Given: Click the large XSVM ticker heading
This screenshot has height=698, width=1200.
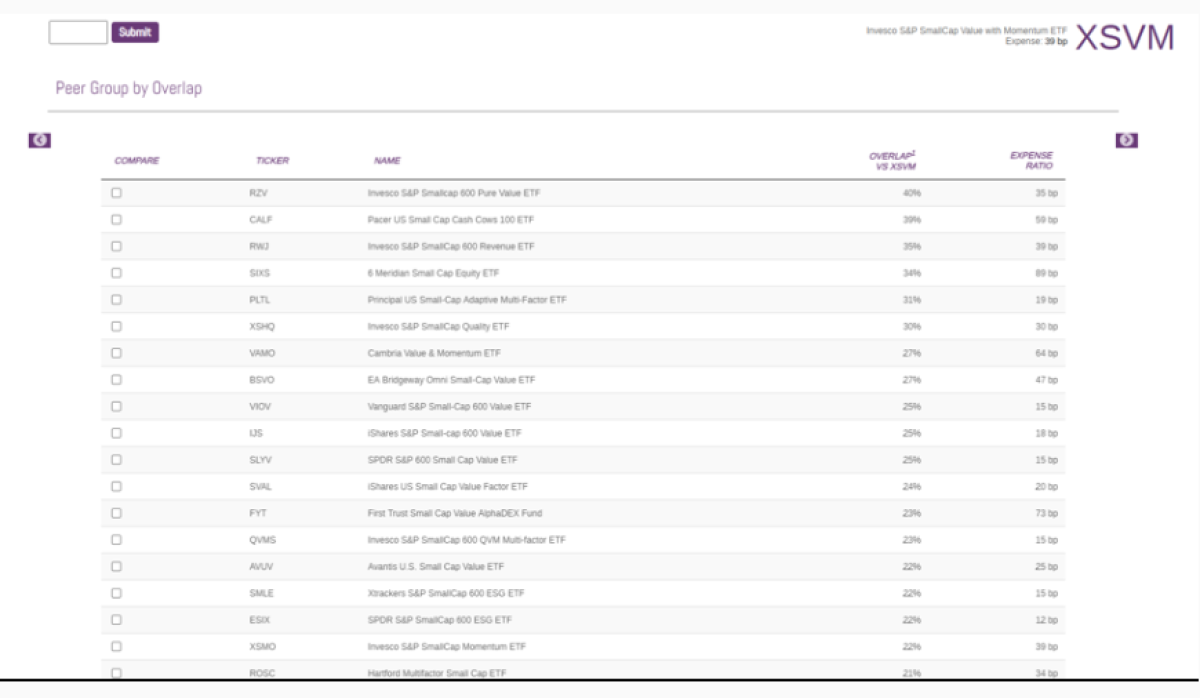Looking at the screenshot, I should (x=1124, y=38).
